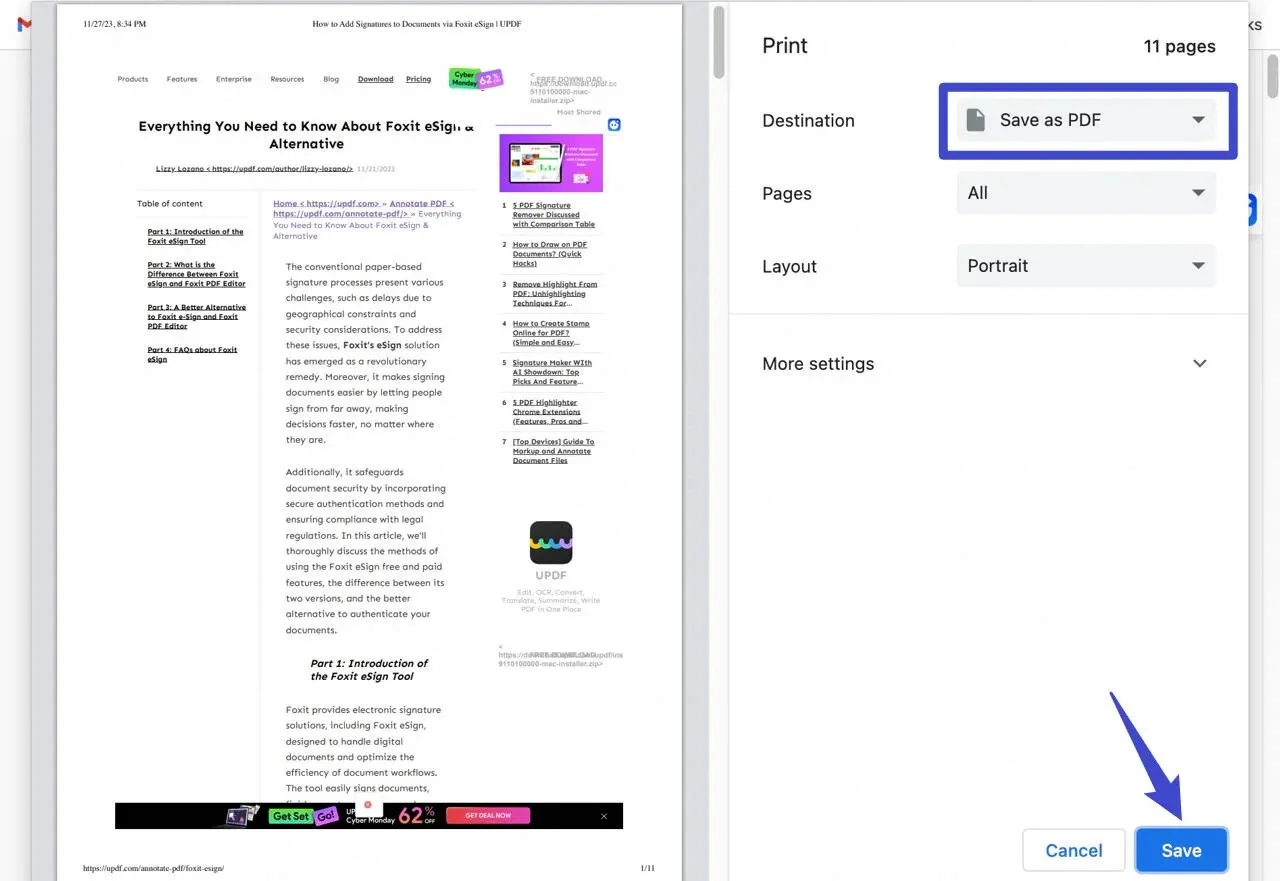Viewport: 1280px width, 881px height.
Task: Click Blog in the page navigation
Action: (331, 79)
